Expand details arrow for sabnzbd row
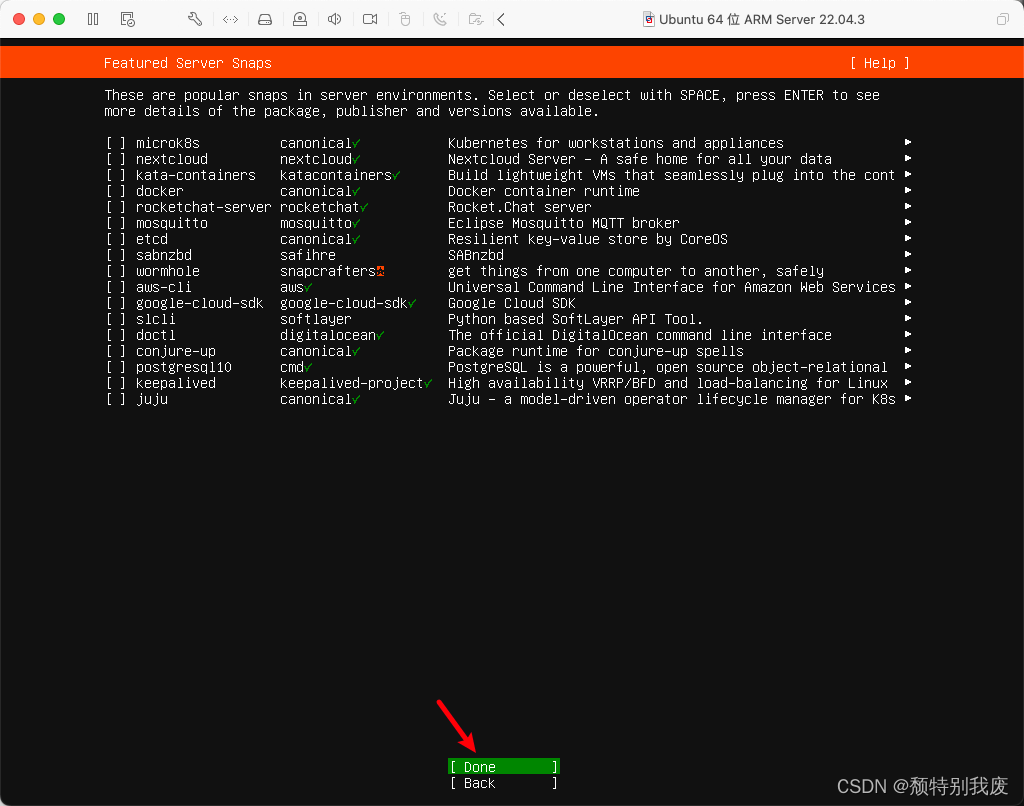The height and width of the screenshot is (806, 1024). click(908, 254)
